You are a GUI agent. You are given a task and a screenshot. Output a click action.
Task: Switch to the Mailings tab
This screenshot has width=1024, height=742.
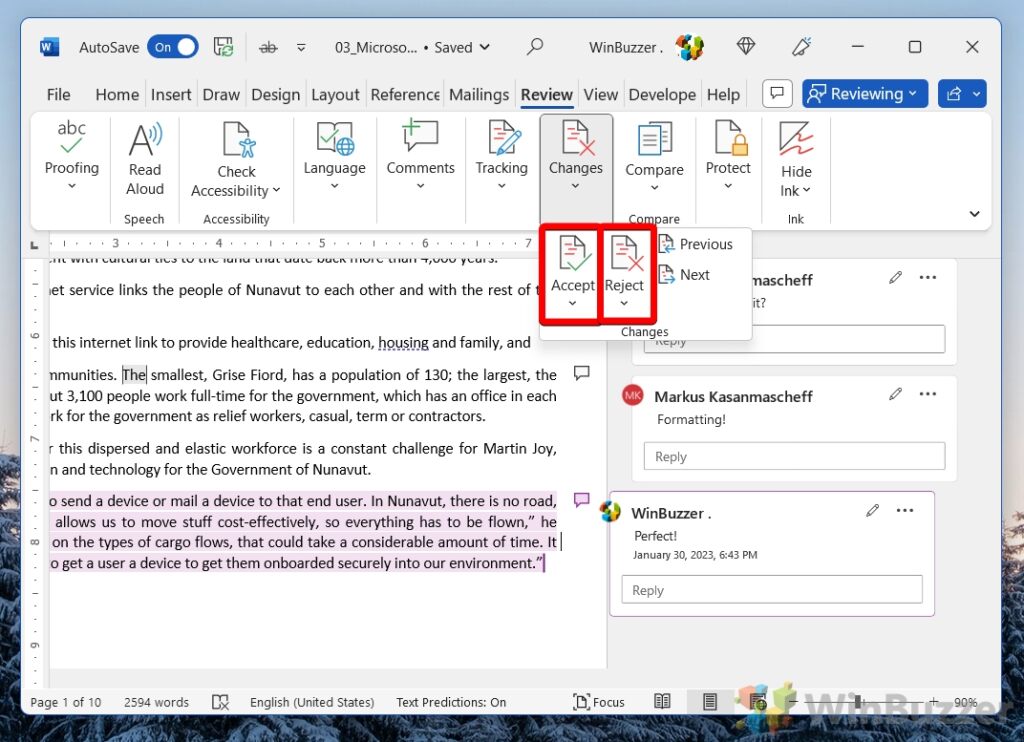point(479,94)
